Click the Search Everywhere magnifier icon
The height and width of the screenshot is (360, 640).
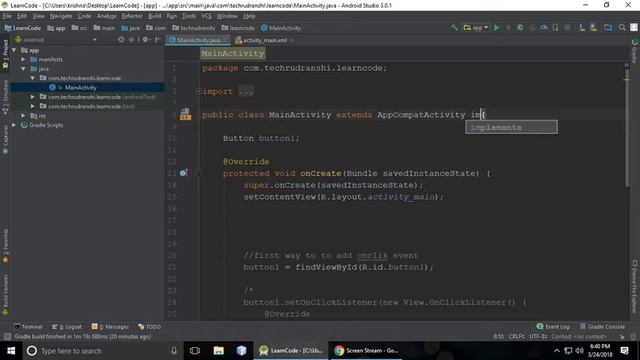[x=622, y=28]
